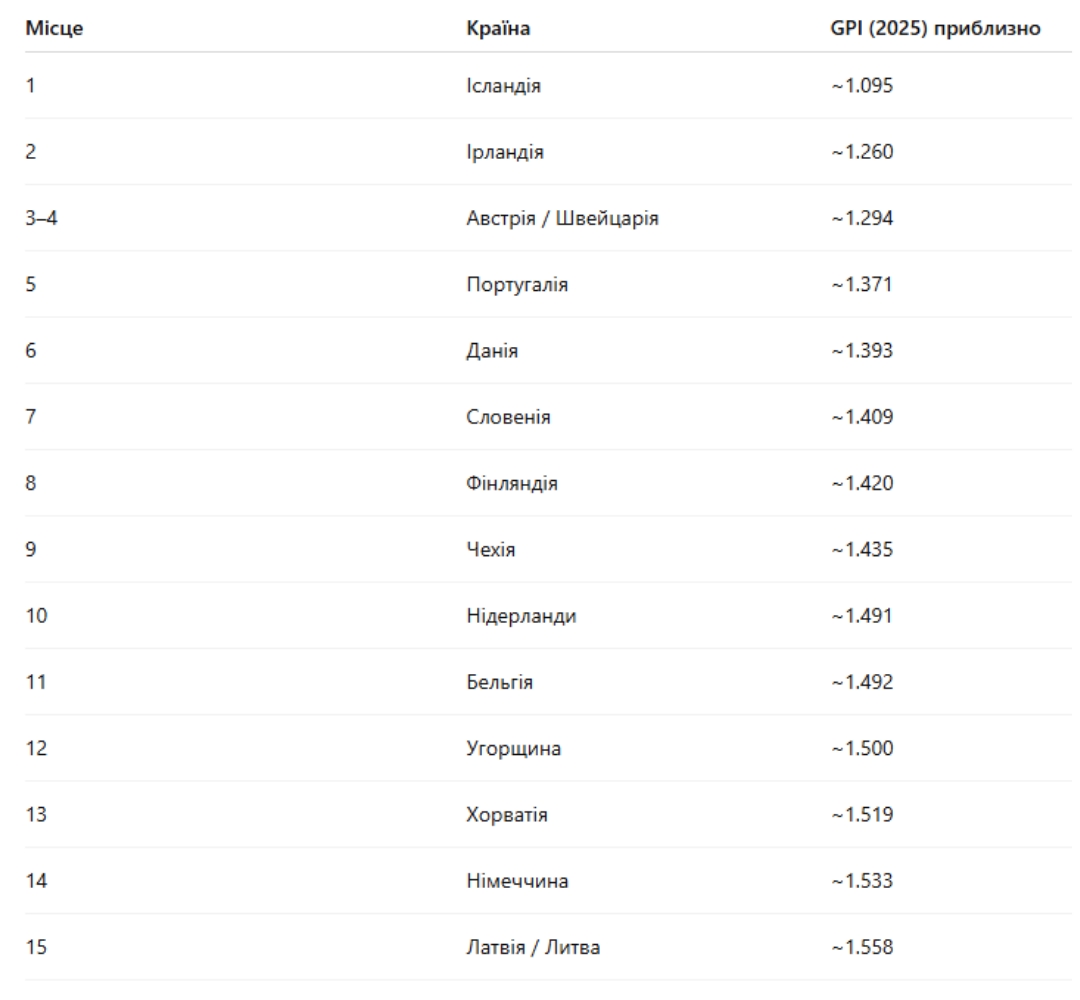Select the Угорщина country cell
1080x1000 pixels.
[x=514, y=749]
